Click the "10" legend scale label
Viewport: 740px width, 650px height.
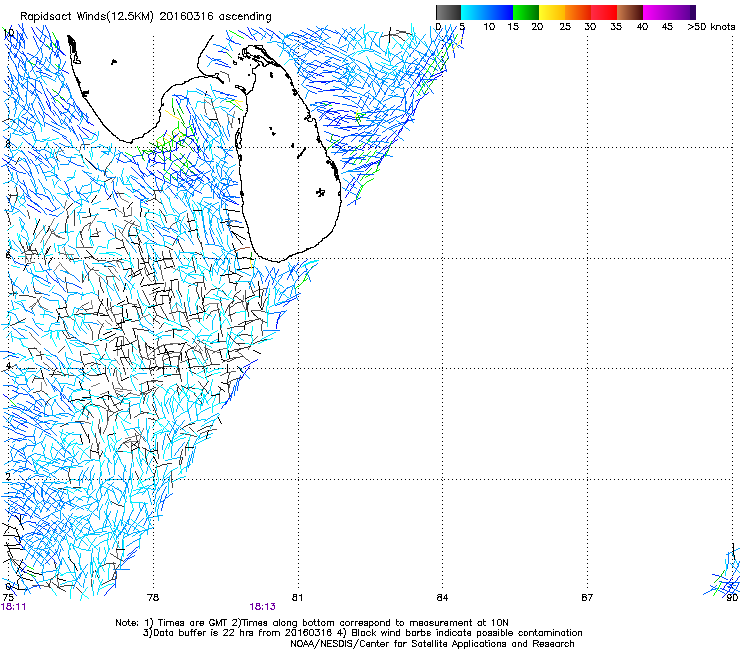[x=489, y=27]
